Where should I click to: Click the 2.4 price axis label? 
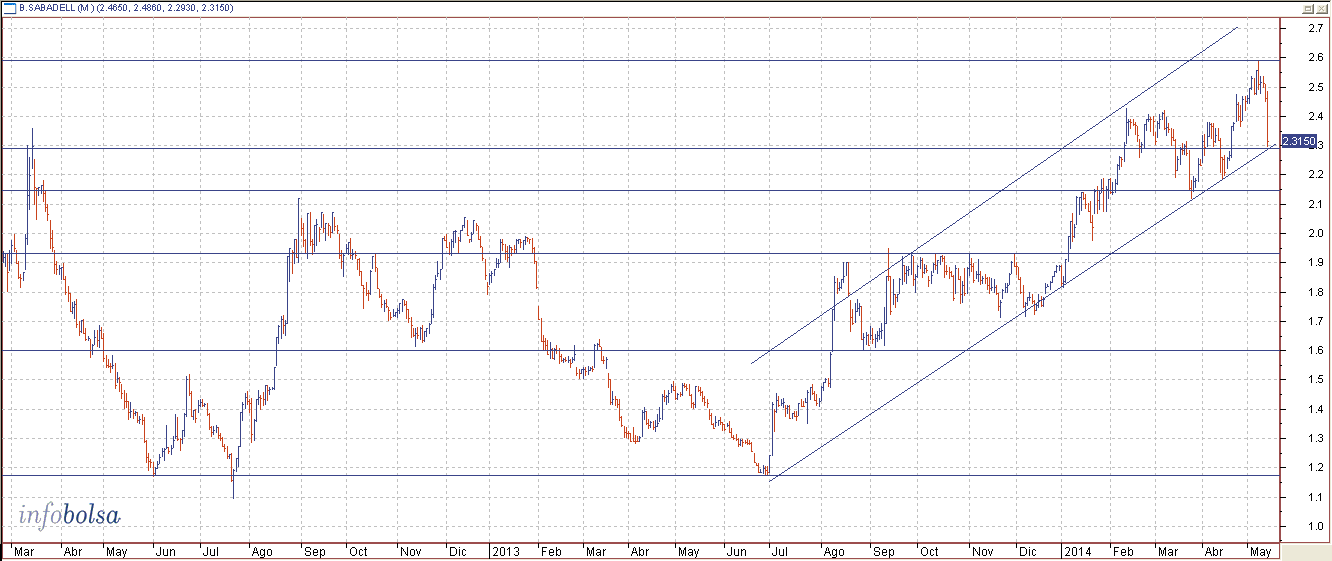pyautogui.click(x=1316, y=116)
